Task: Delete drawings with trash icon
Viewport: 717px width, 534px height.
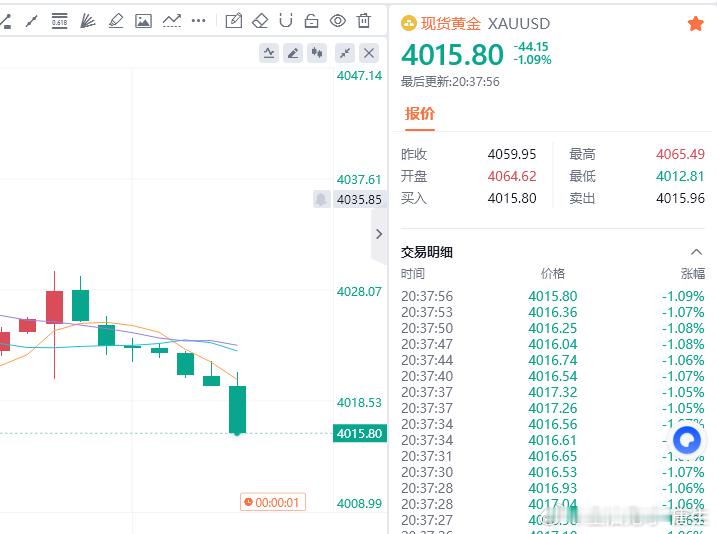Action: click(x=364, y=21)
